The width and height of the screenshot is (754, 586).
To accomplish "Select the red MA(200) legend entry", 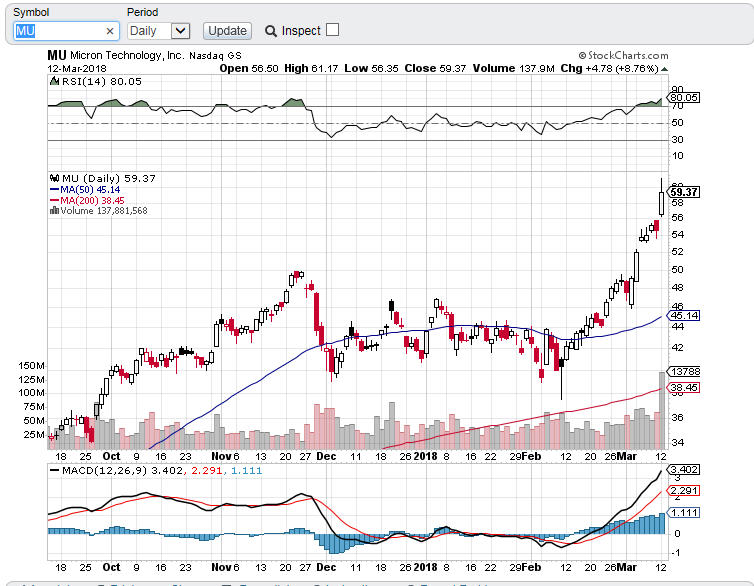I will tap(88, 200).
